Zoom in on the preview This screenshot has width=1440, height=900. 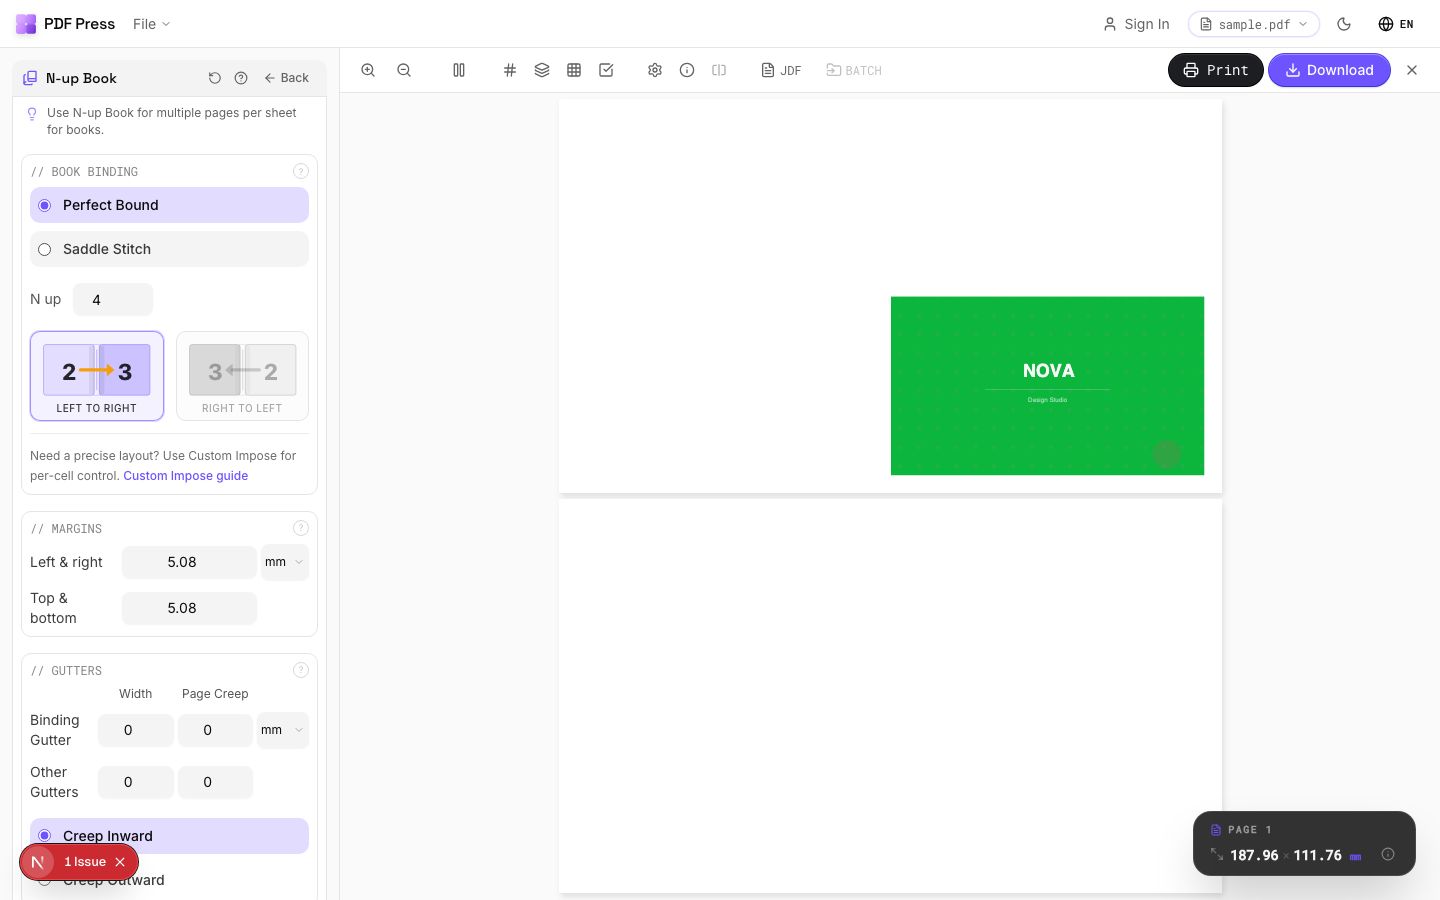point(368,70)
